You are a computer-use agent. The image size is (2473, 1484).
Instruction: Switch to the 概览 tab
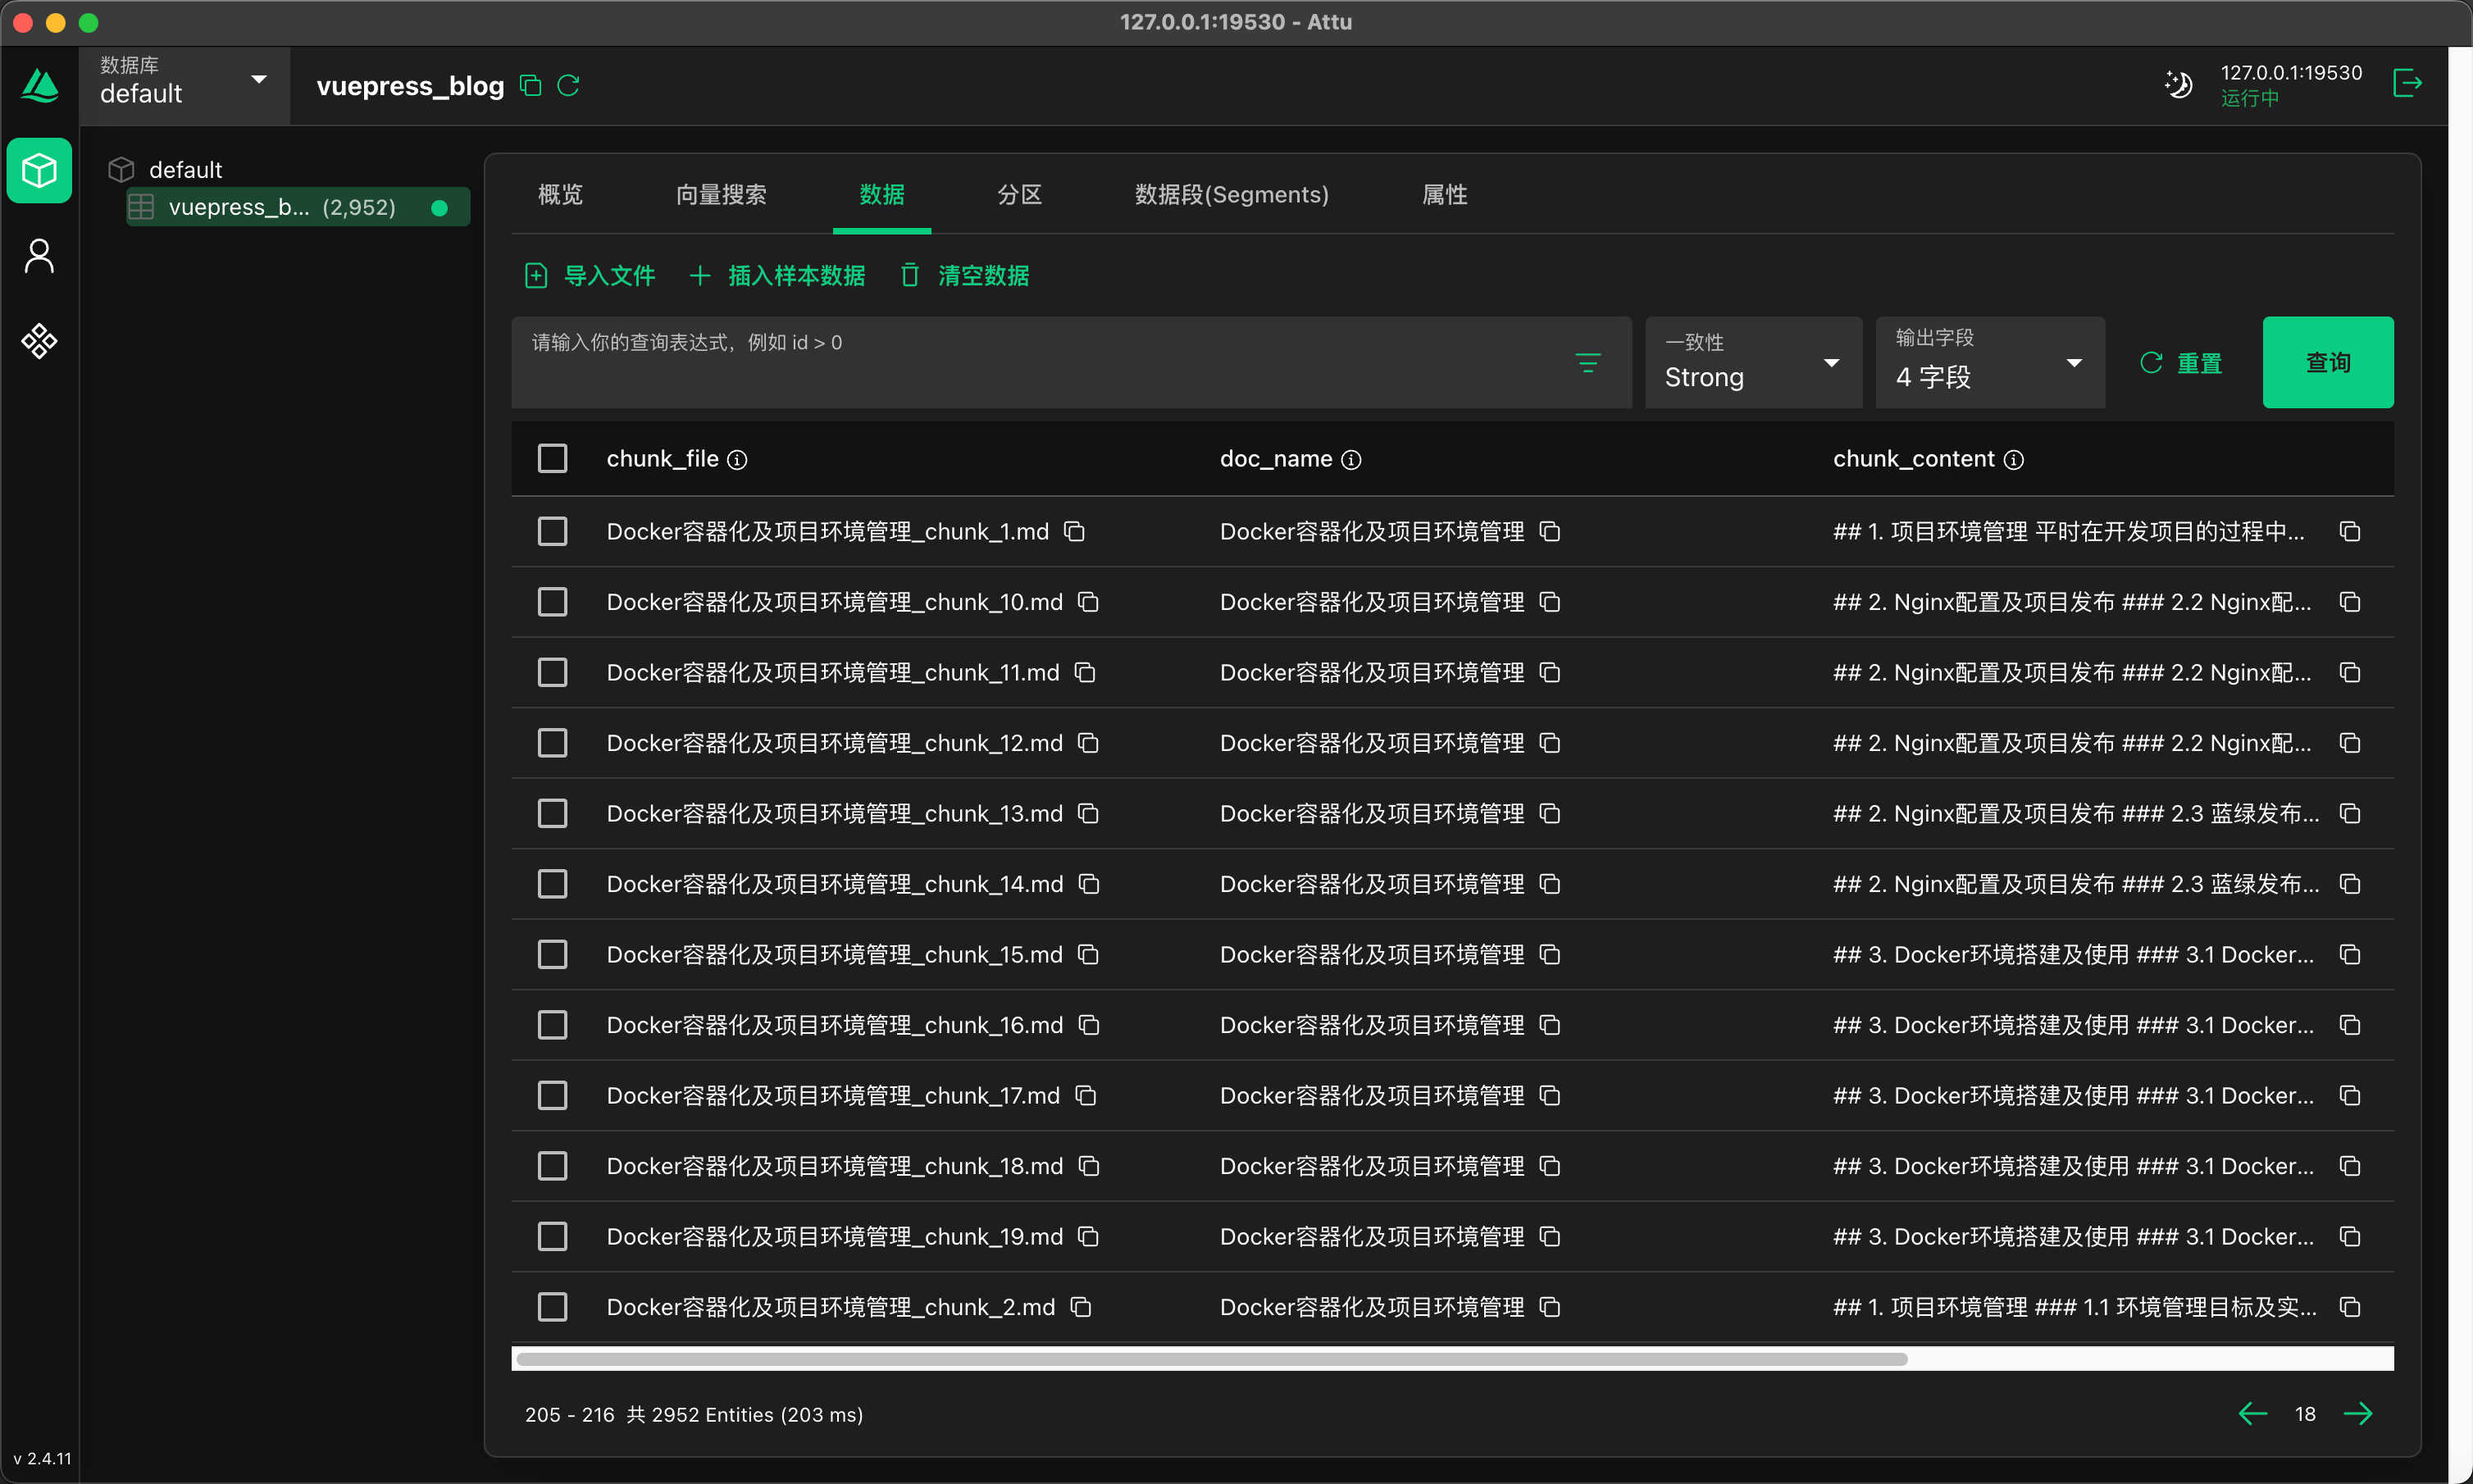click(560, 195)
